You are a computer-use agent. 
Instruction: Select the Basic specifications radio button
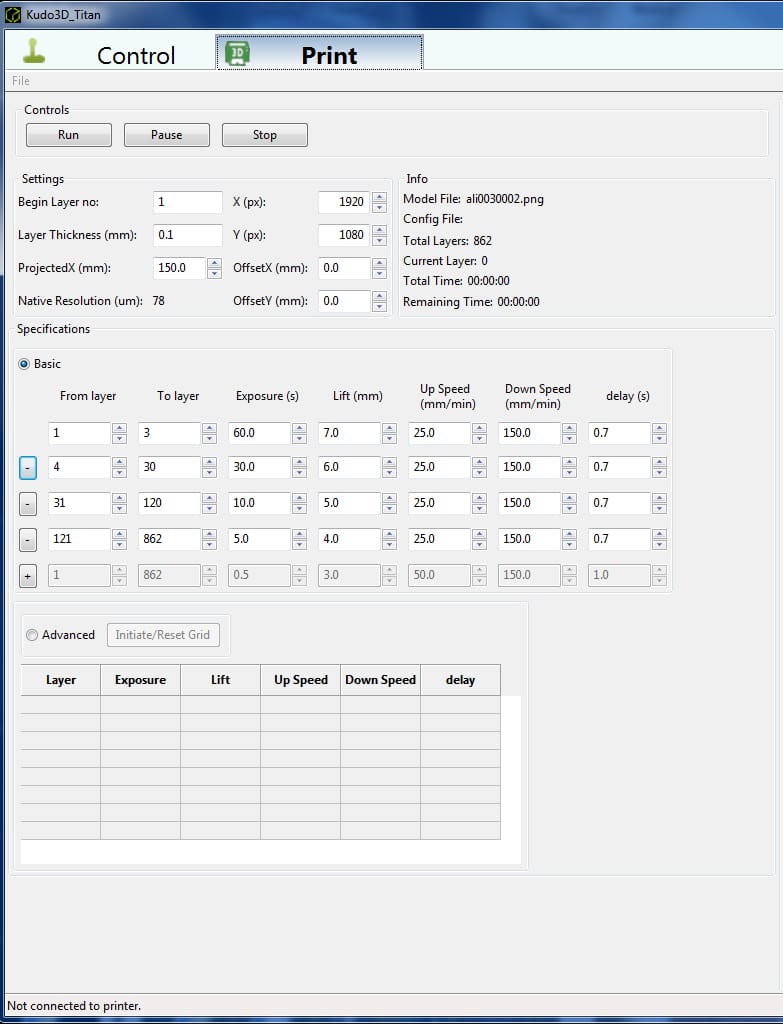25,364
